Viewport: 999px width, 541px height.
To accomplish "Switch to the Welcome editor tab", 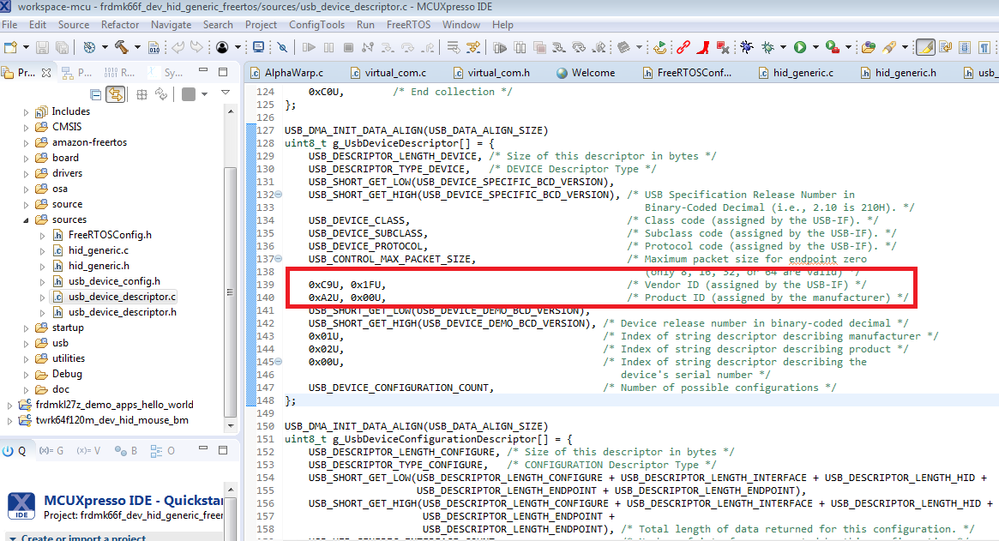I will click(586, 73).
